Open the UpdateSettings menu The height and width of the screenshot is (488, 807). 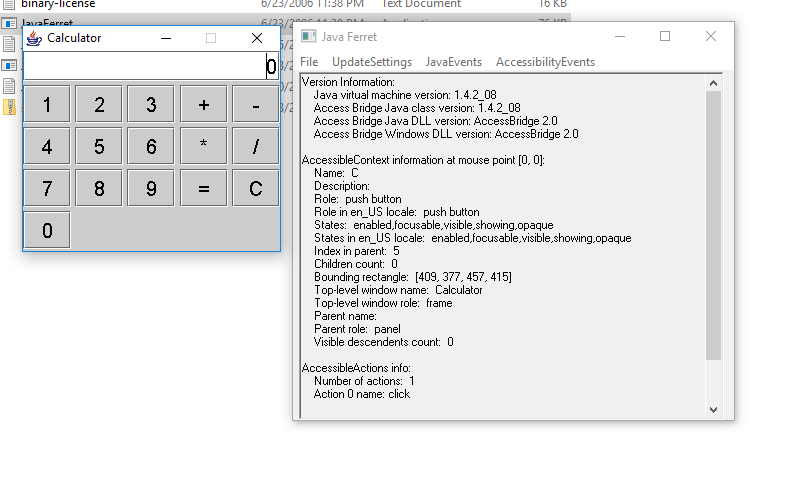[371, 62]
